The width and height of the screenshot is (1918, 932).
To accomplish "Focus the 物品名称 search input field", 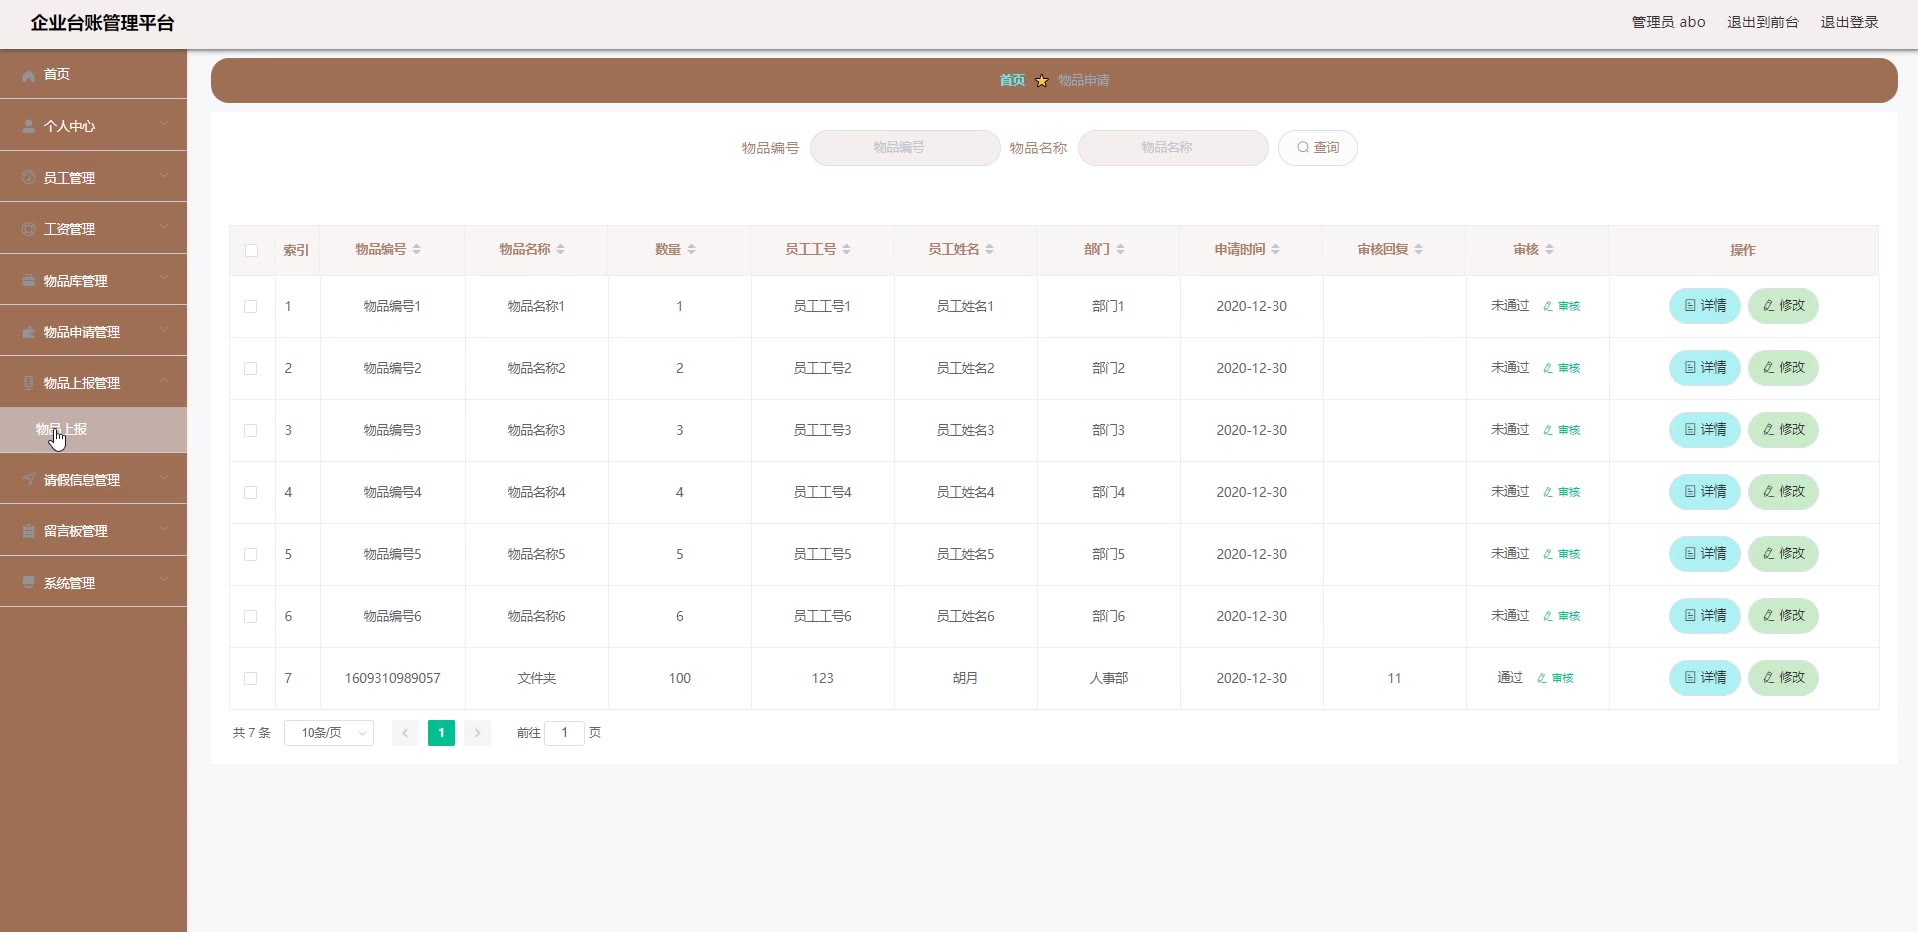I will (x=1172, y=148).
